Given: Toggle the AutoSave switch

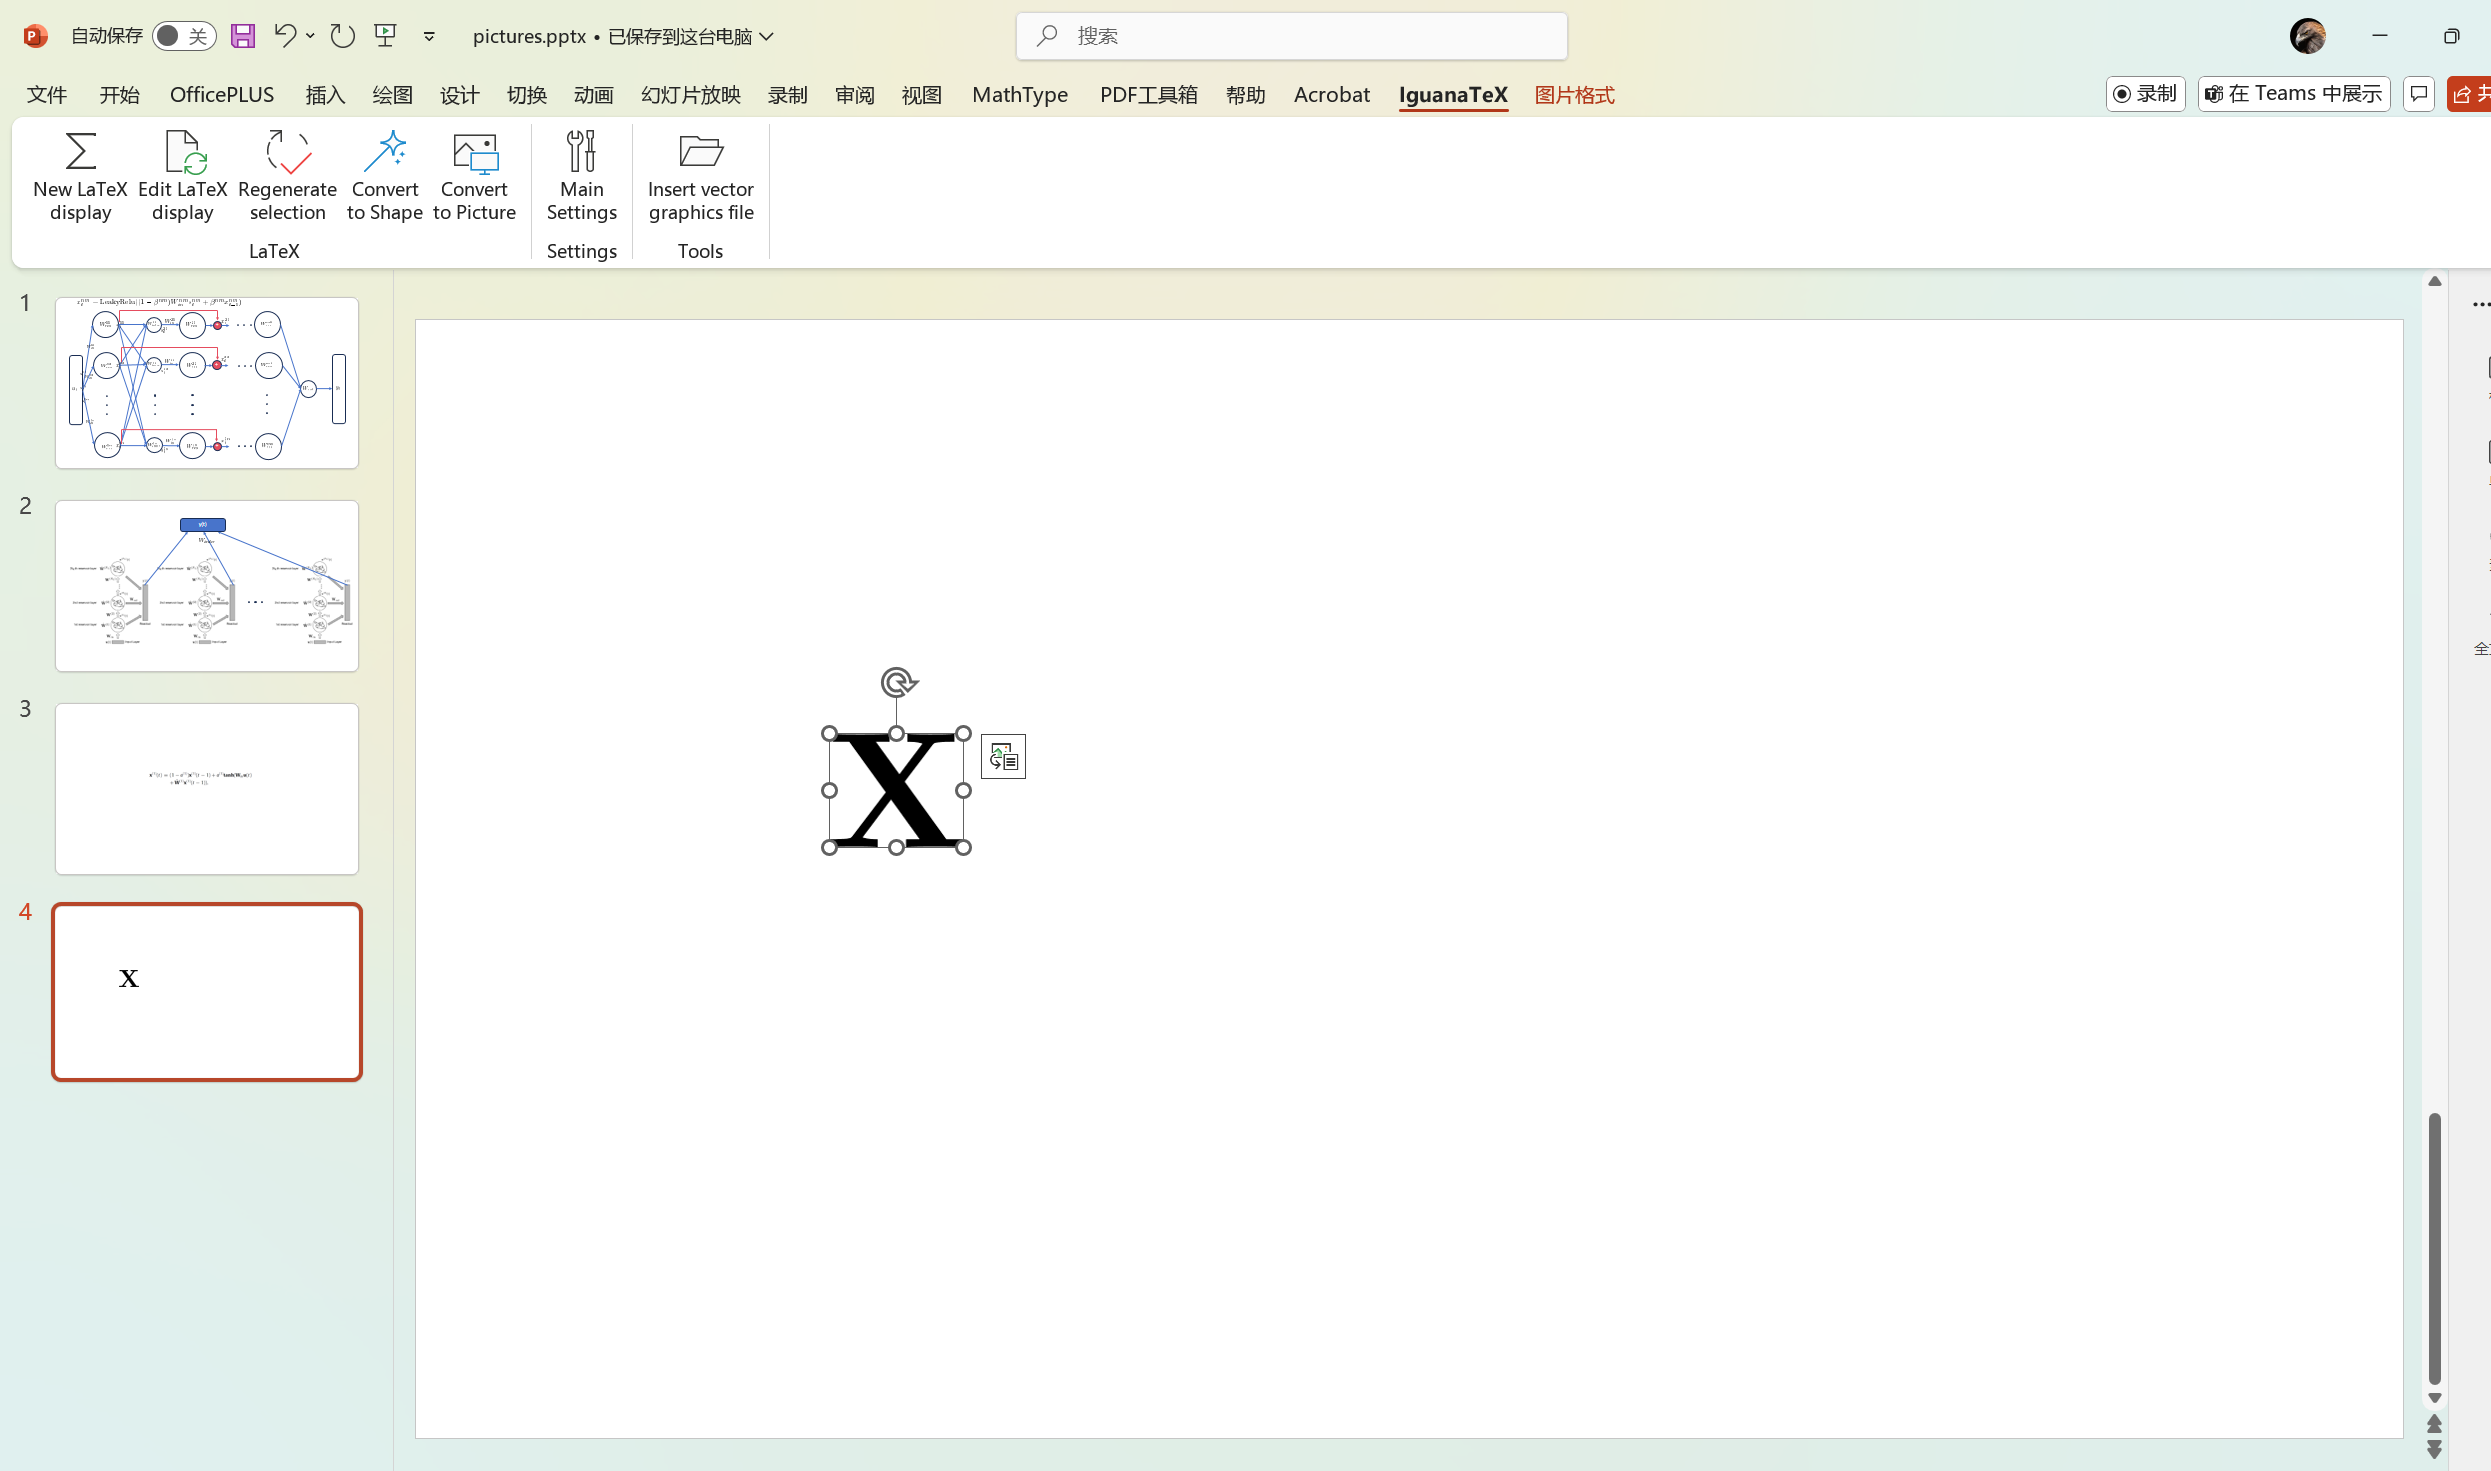Looking at the screenshot, I should coord(184,36).
